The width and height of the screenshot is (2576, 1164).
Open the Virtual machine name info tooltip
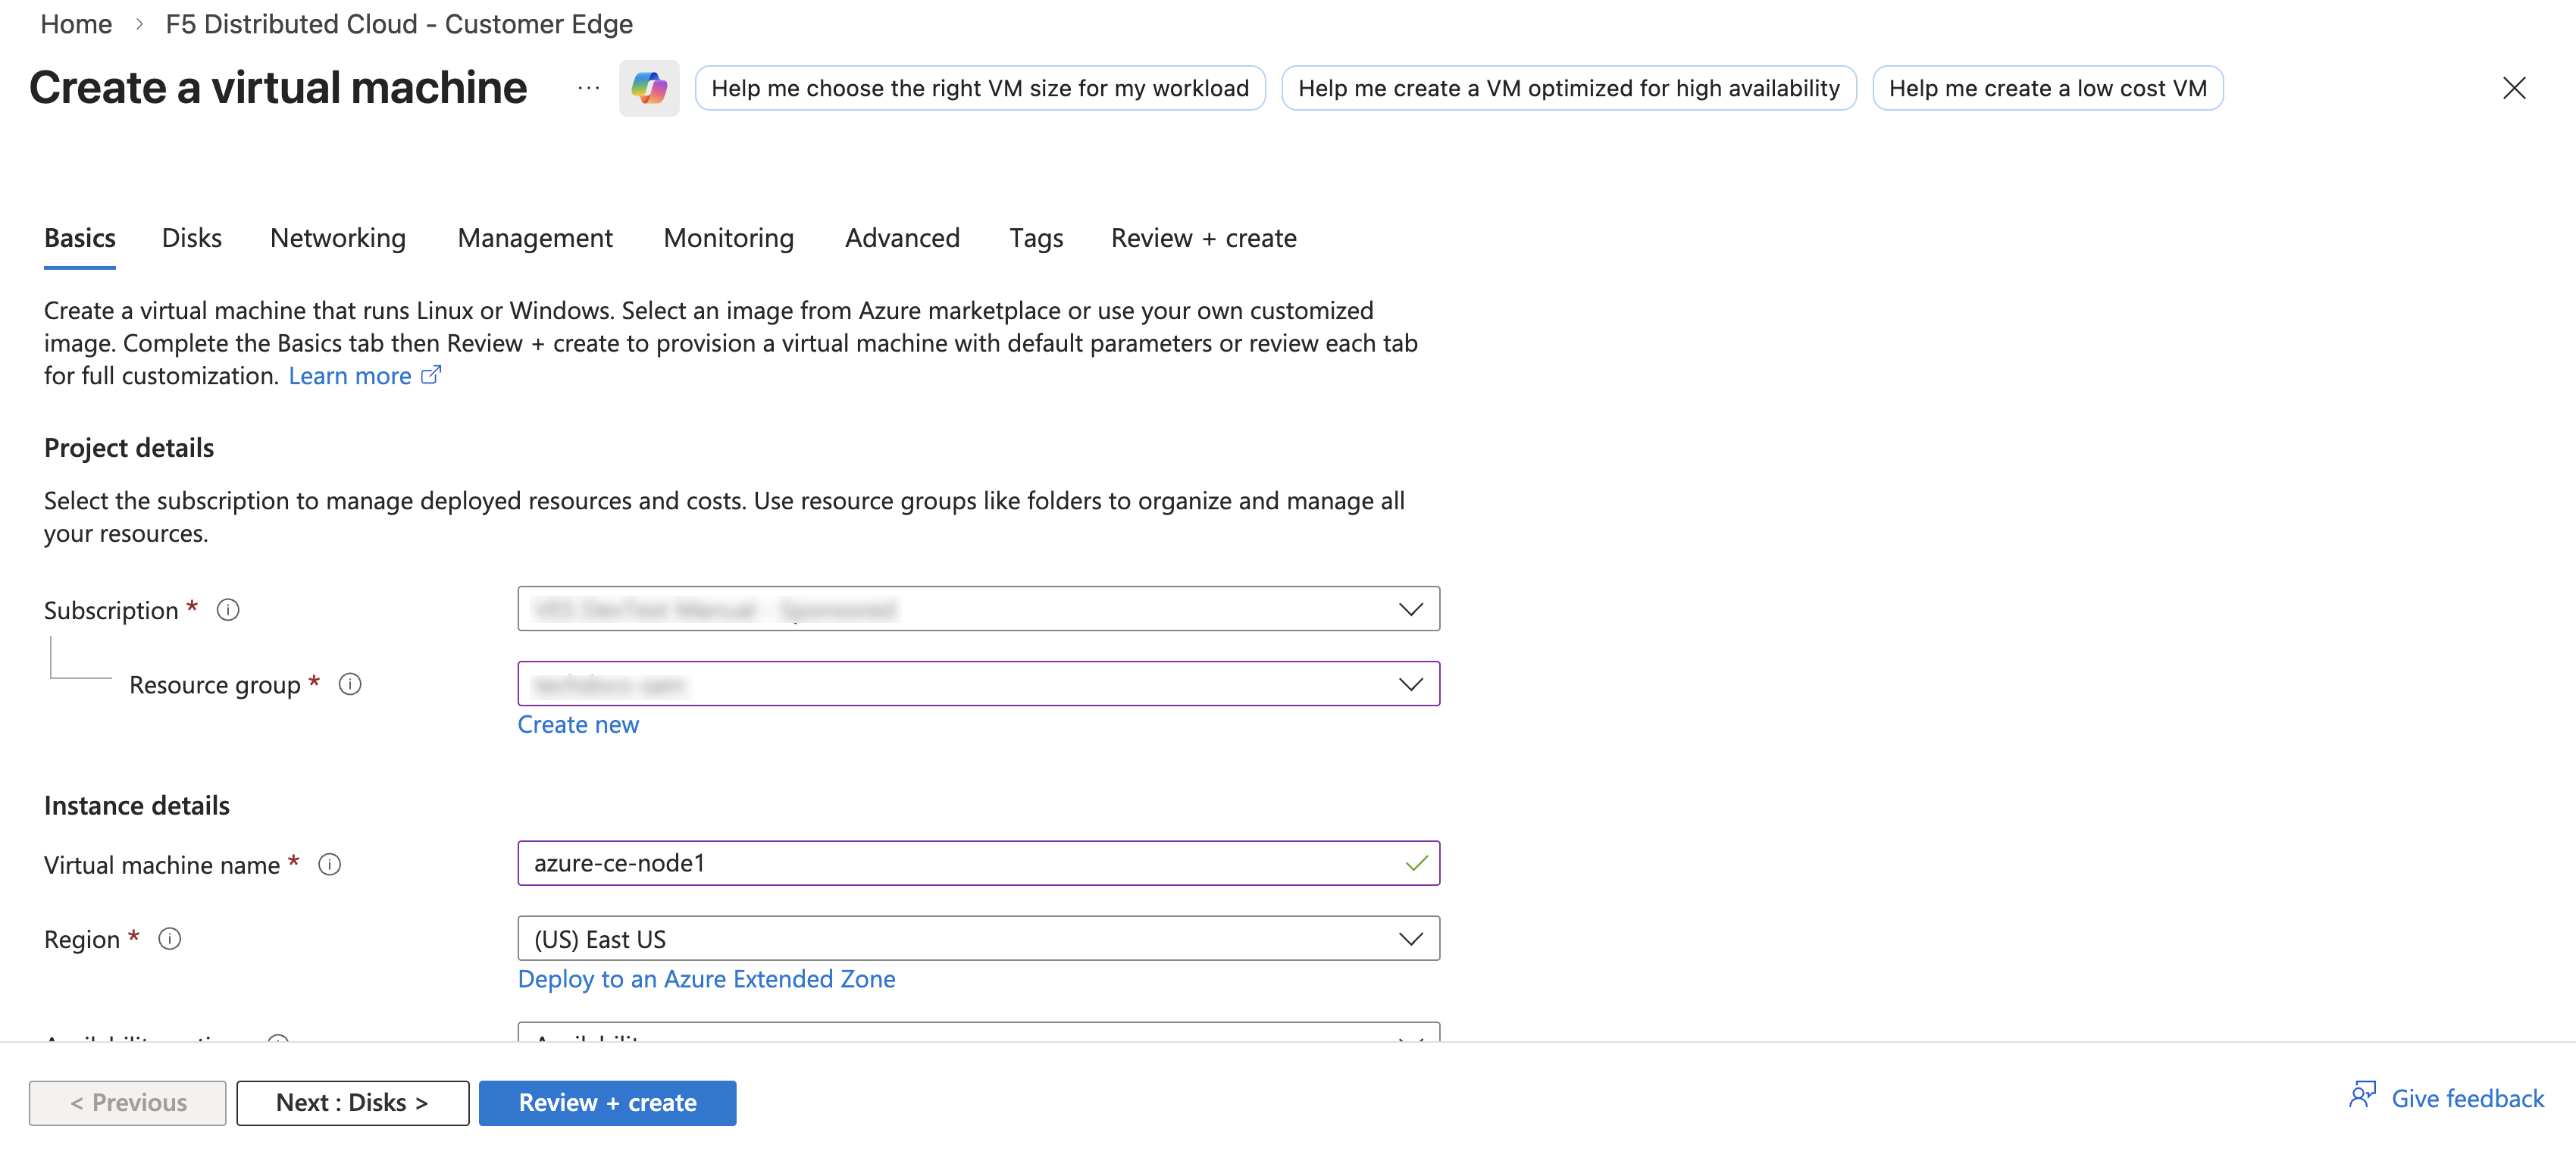(x=329, y=864)
